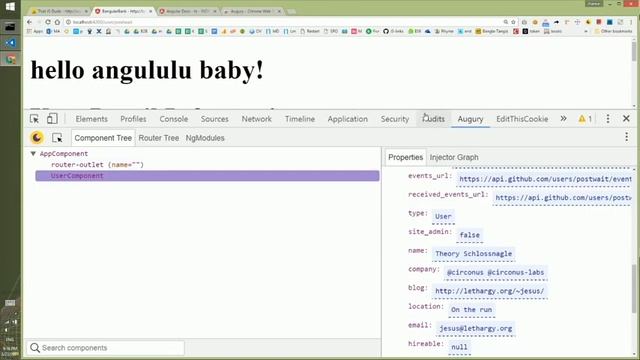Select the highlighted UserComponent node

click(207, 176)
